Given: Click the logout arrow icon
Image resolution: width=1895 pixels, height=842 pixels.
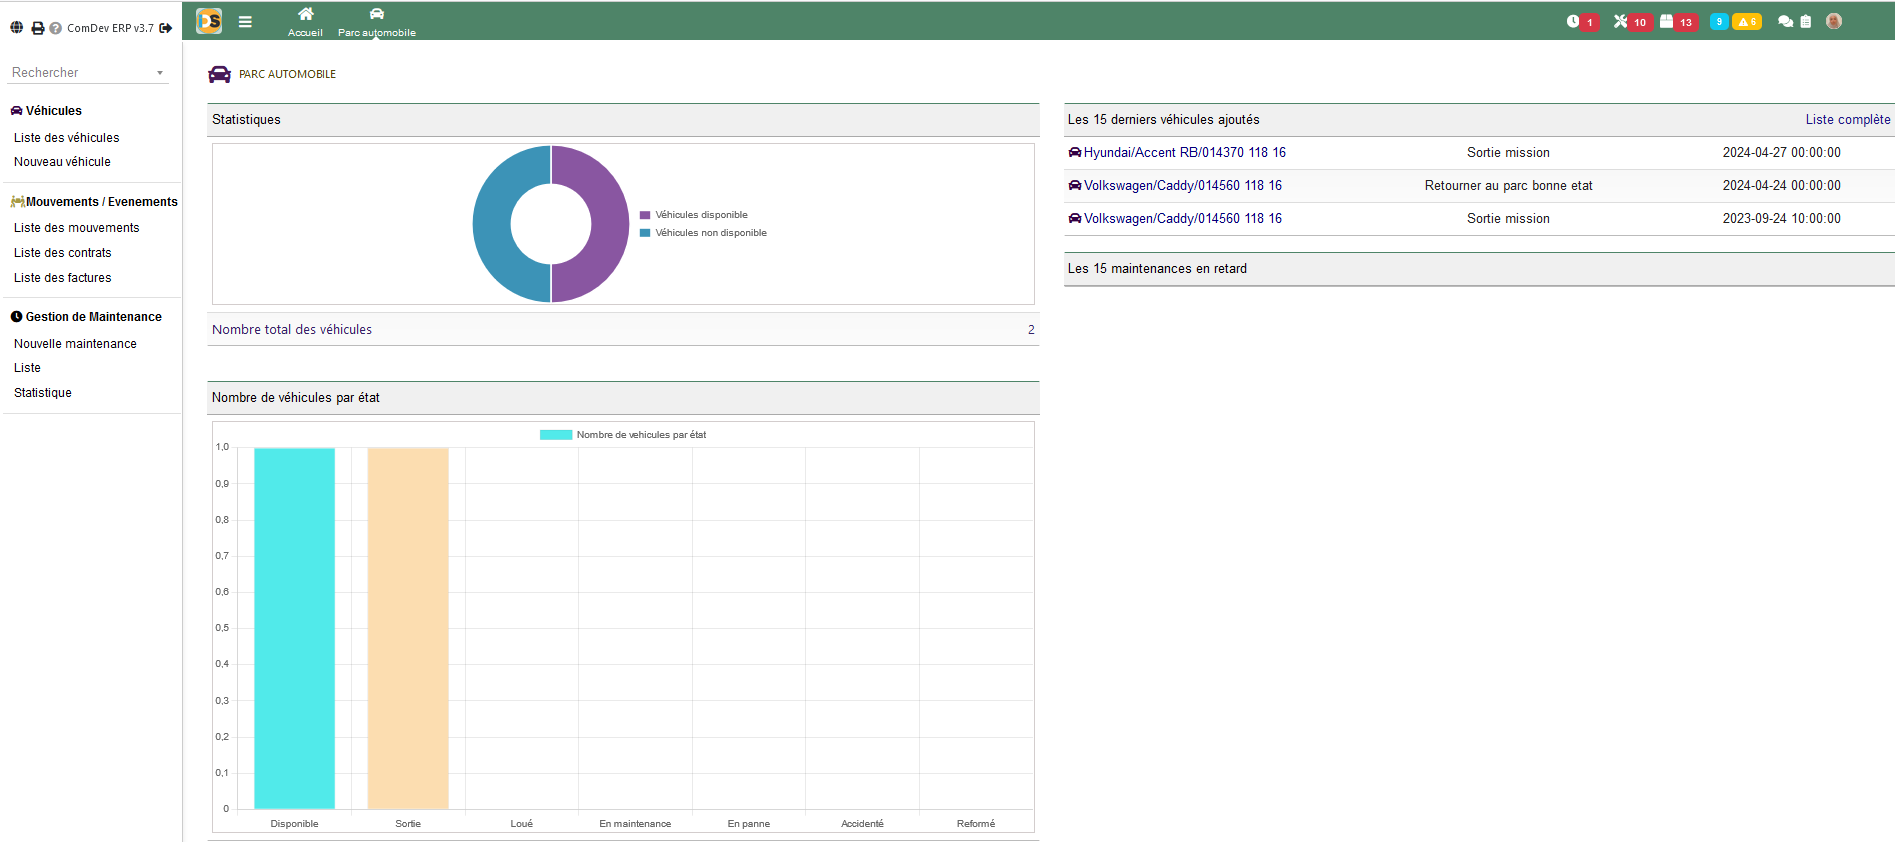Looking at the screenshot, I should click(x=166, y=28).
